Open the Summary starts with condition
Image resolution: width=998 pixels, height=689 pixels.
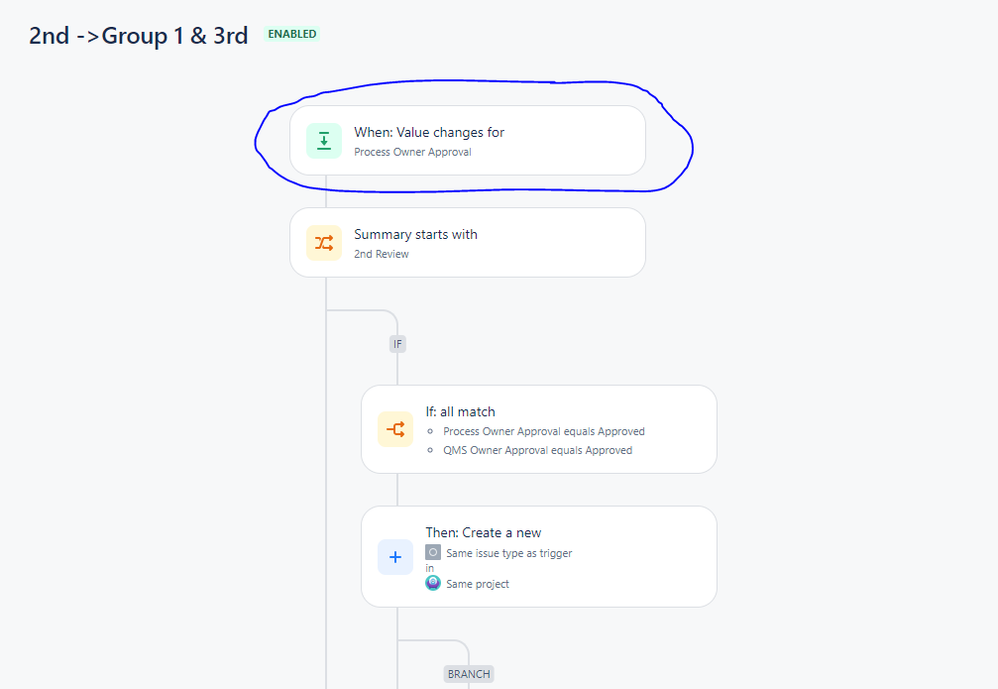tap(468, 242)
